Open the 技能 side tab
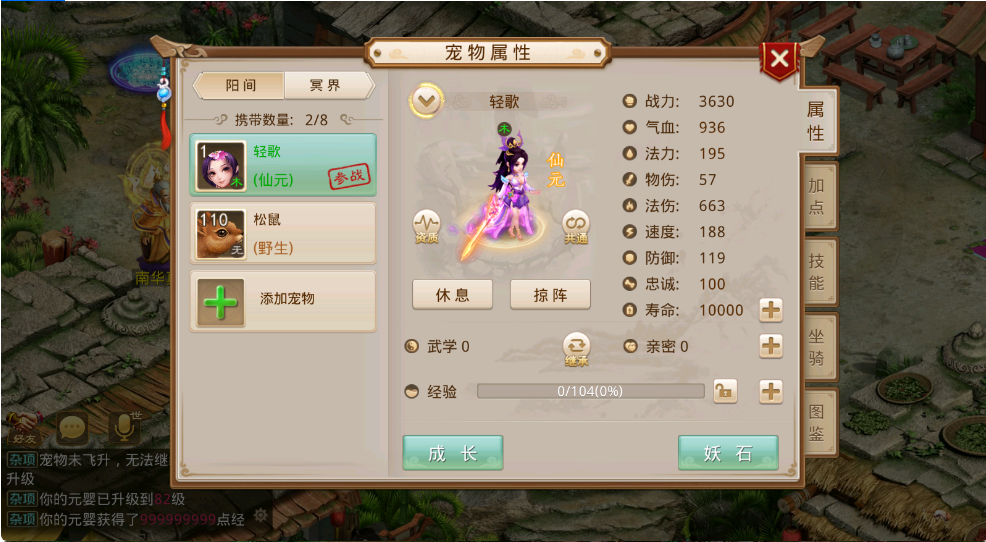Image resolution: width=986 pixels, height=542 pixels. click(x=817, y=272)
